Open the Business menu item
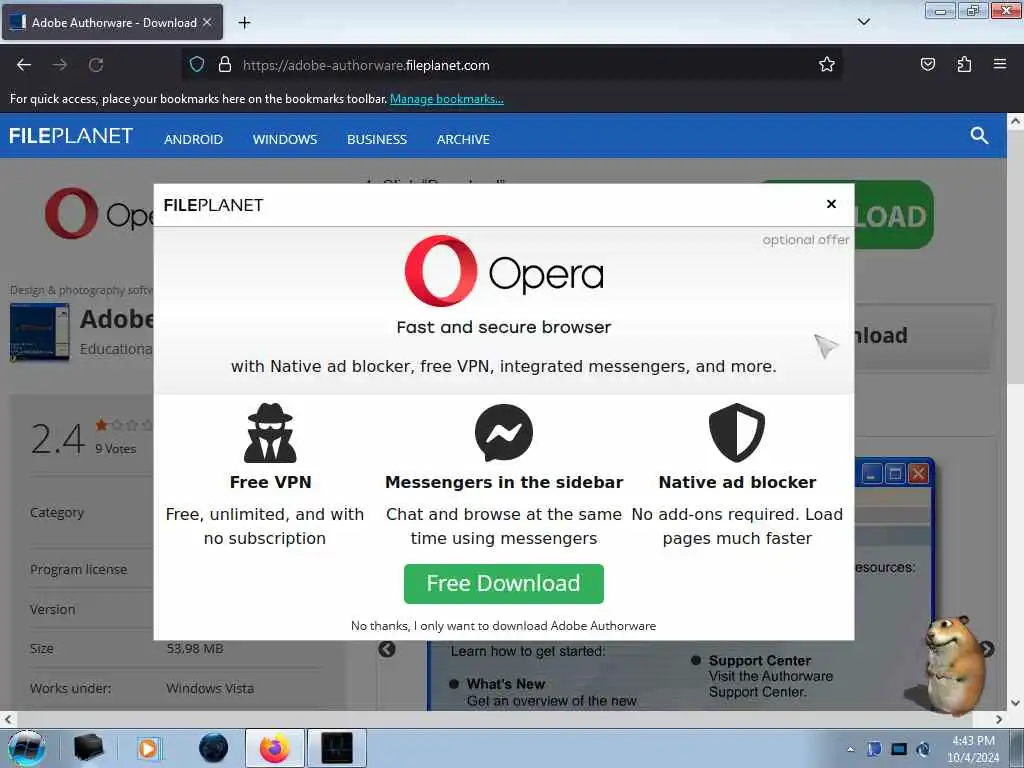 (377, 139)
